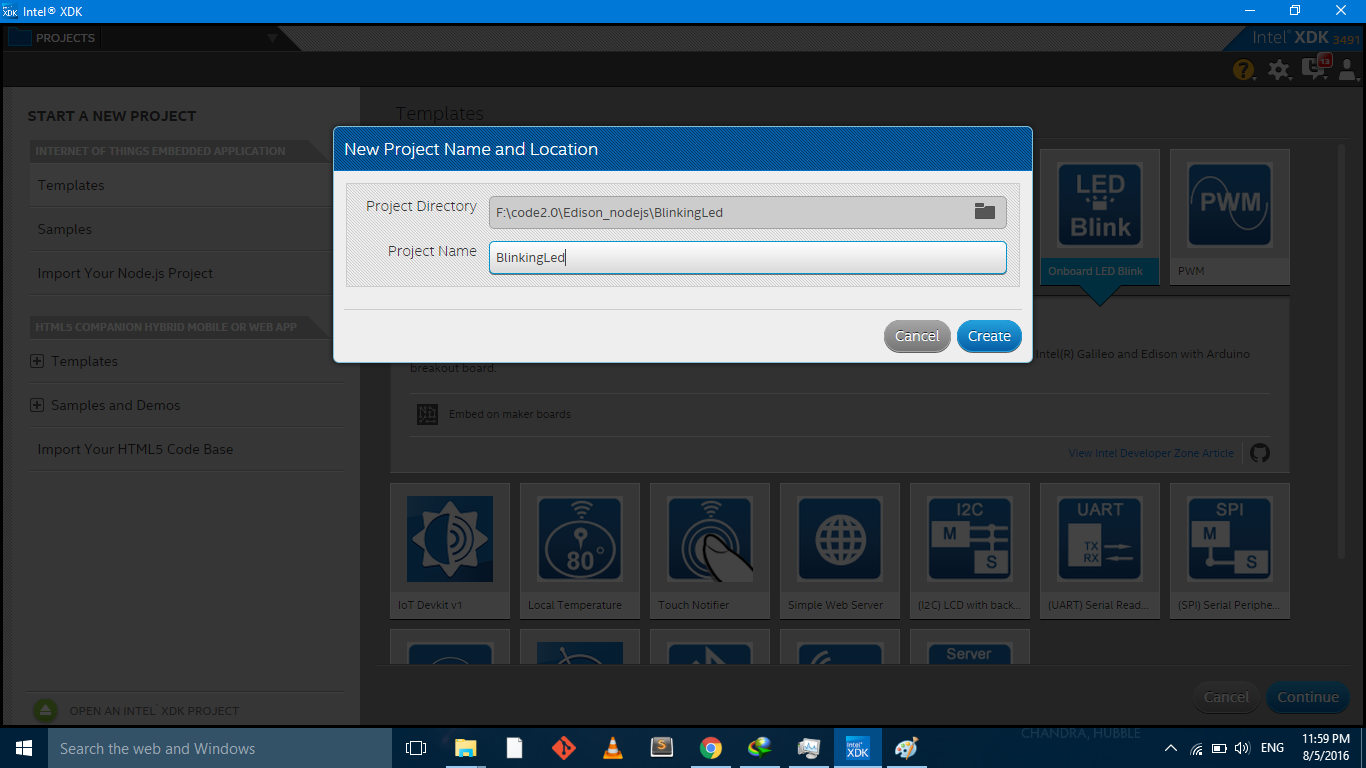Click the Continue button
The image size is (1366, 768).
pyautogui.click(x=1307, y=697)
